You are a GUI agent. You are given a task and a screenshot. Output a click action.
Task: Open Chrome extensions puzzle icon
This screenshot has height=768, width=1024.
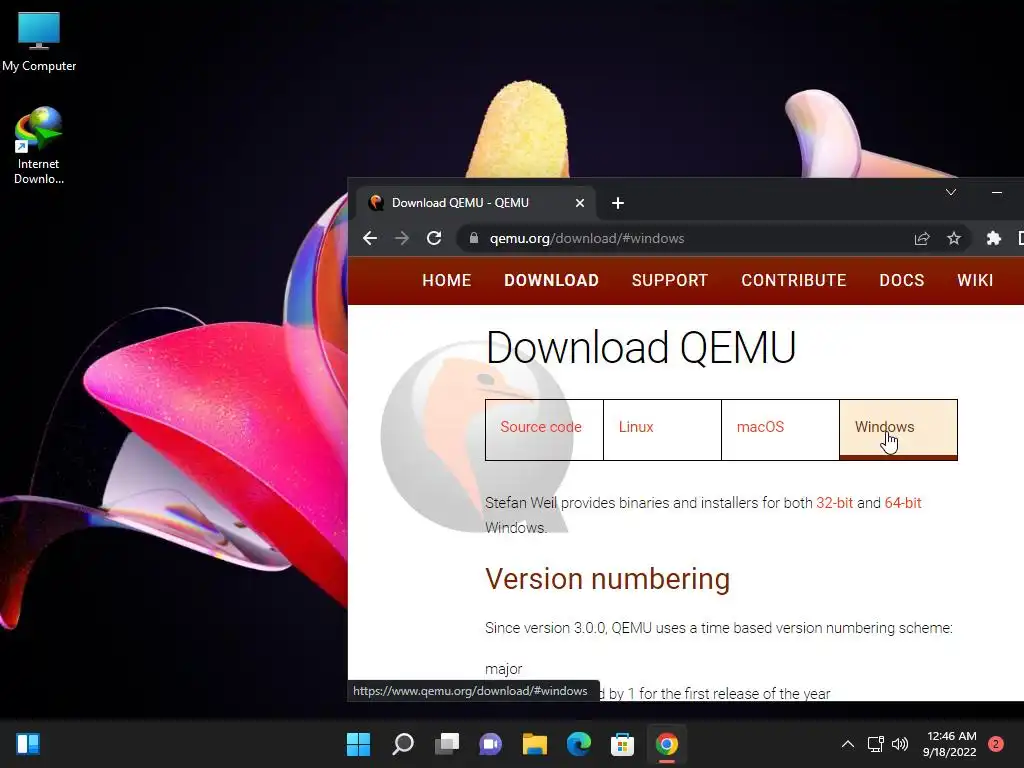coord(994,238)
